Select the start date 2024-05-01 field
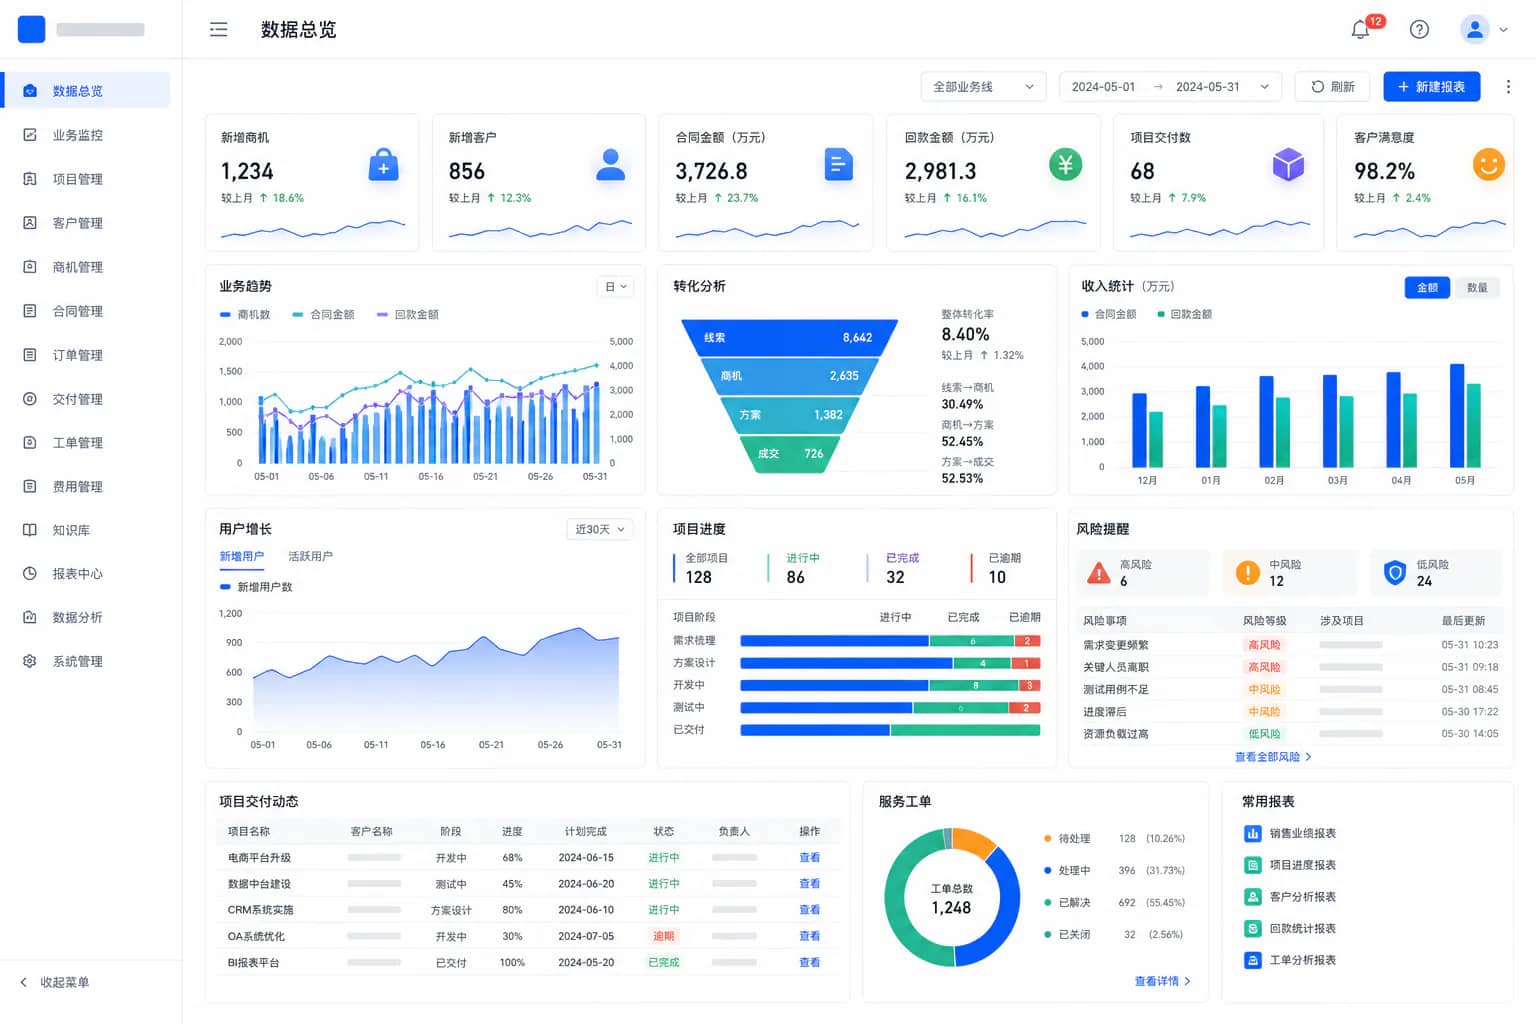 point(1103,87)
